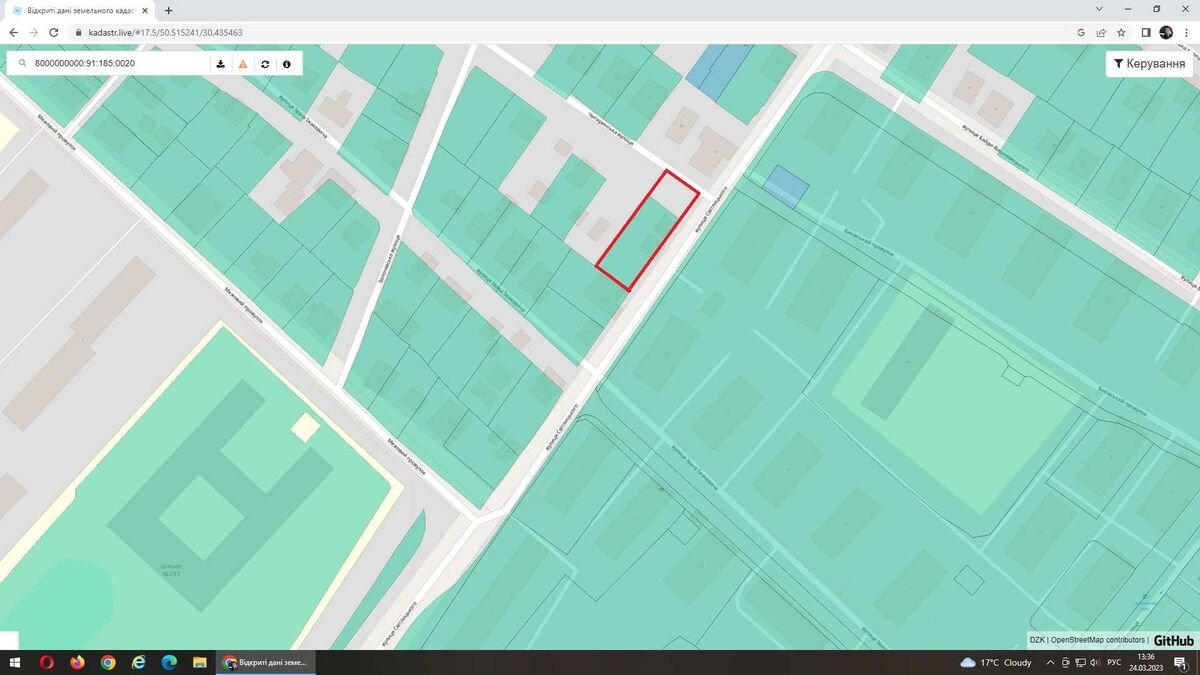Launch Firefox from the taskbar
This screenshot has width=1200, height=675.
tap(77, 662)
